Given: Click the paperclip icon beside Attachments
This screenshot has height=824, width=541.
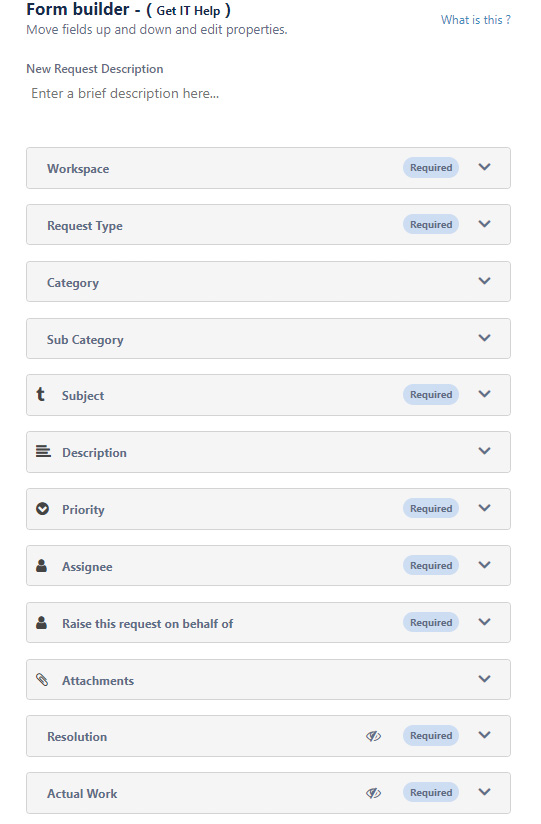Looking at the screenshot, I should (x=42, y=679).
